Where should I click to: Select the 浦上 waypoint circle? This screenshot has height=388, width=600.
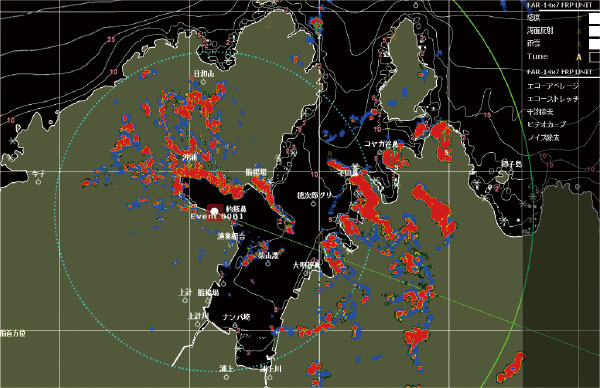click(227, 377)
